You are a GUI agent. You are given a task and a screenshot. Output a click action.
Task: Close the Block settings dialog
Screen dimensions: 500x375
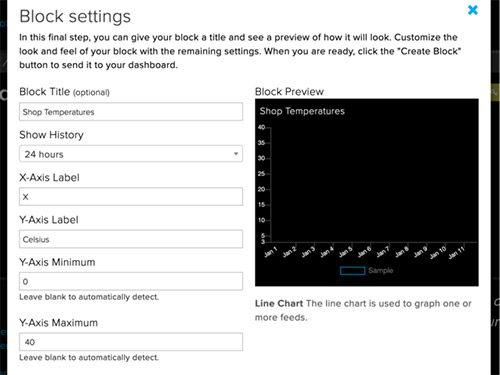pos(473,10)
